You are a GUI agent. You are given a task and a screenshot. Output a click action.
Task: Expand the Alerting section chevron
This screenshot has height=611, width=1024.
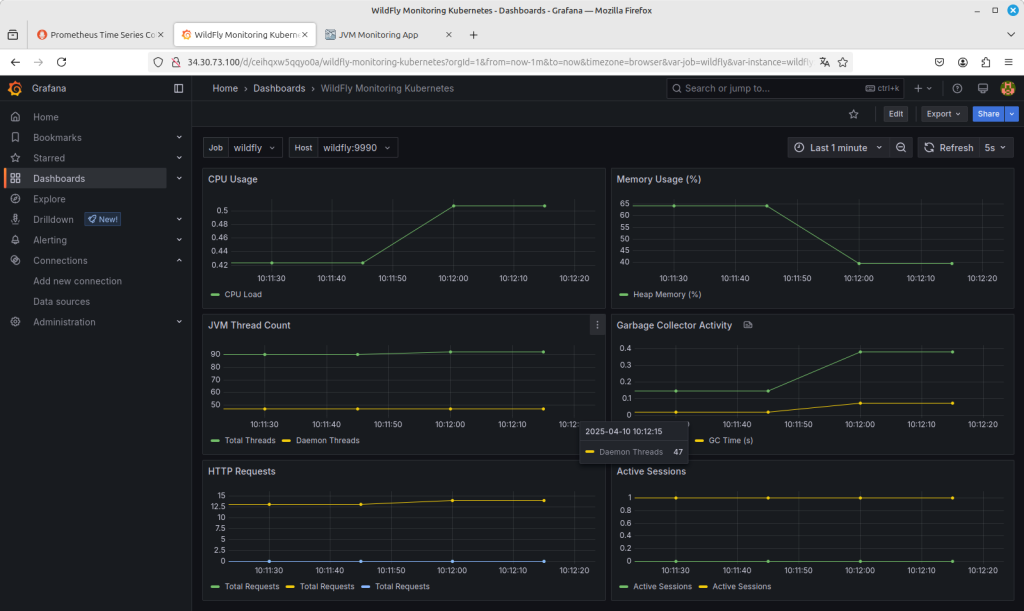tap(179, 240)
